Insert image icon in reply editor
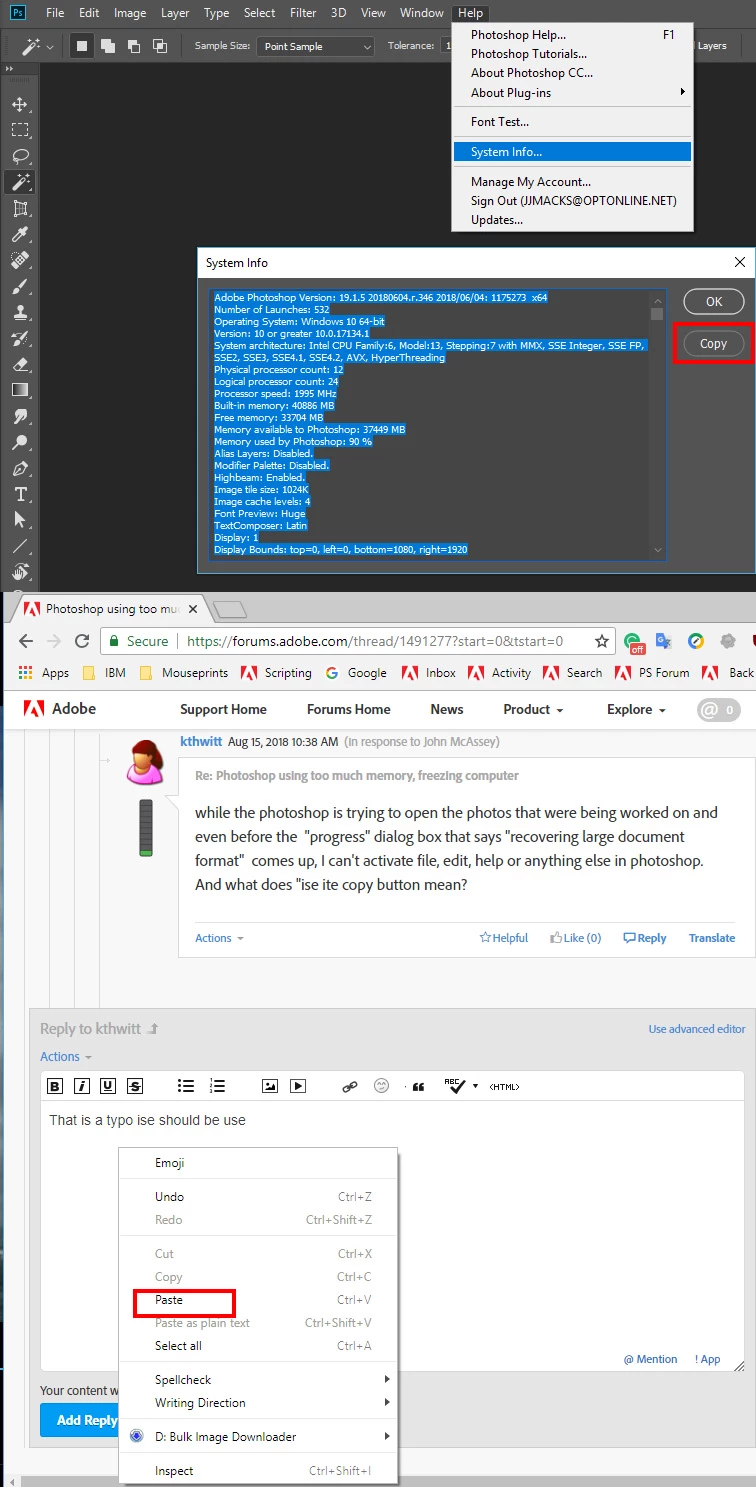The width and height of the screenshot is (756, 1487). point(269,1086)
